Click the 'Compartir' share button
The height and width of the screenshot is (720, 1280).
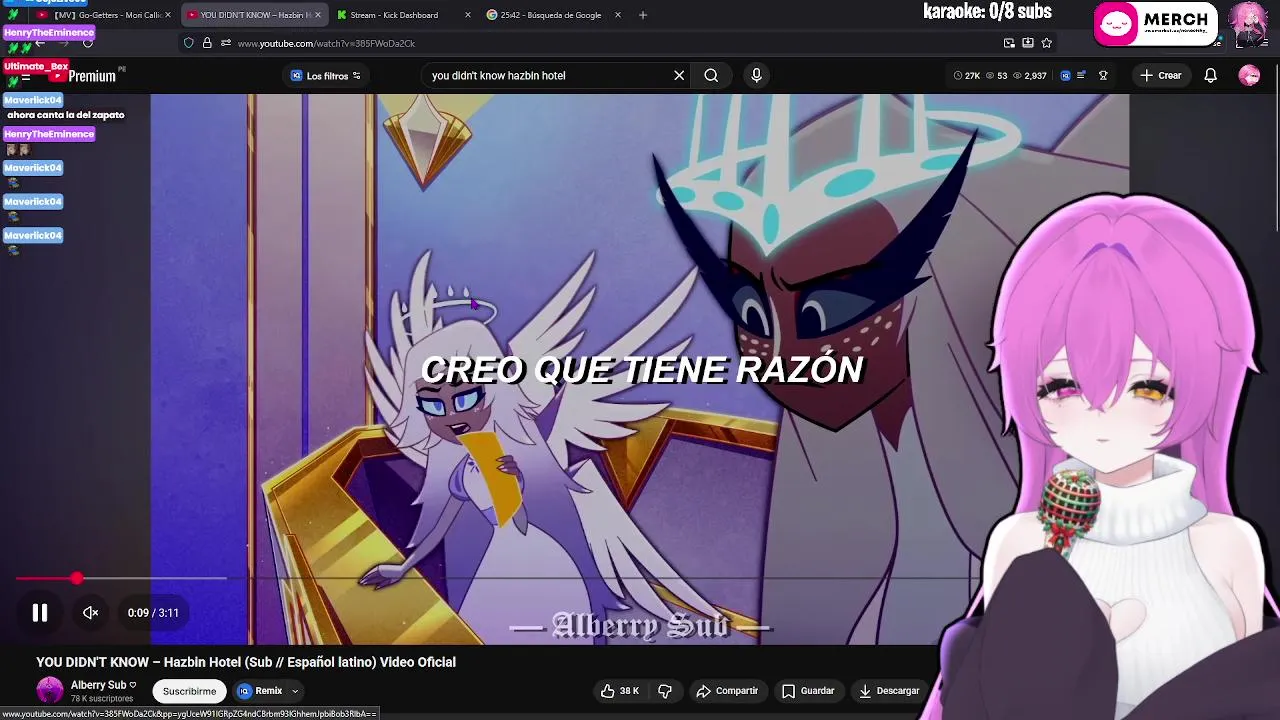pos(727,691)
